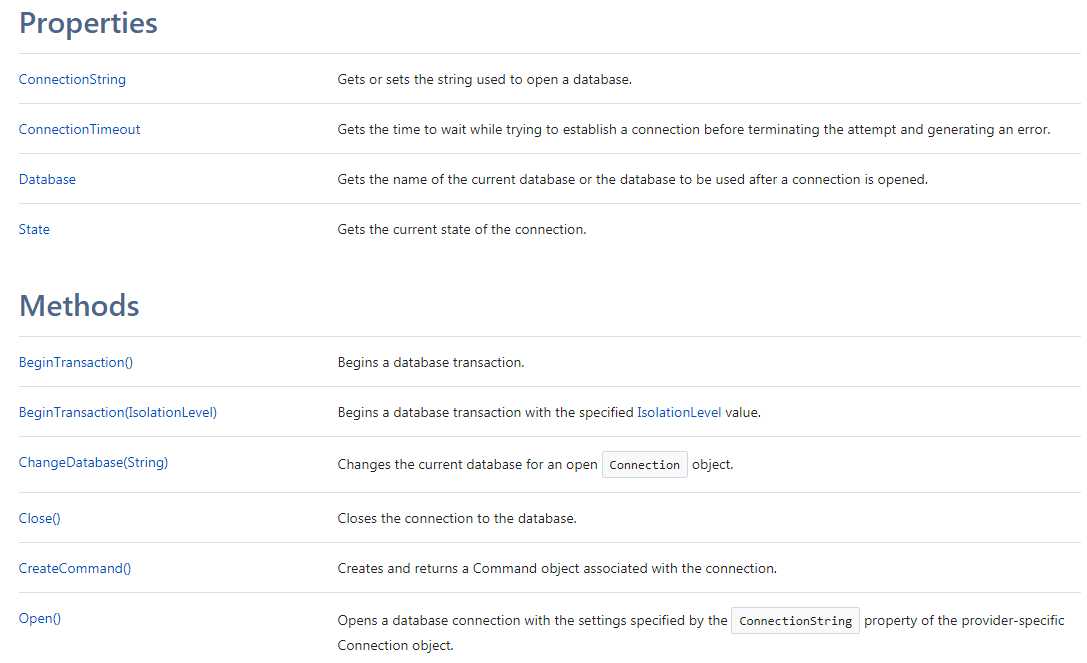Image resolution: width=1087 pixels, height=663 pixels.
Task: Open the Close() method link
Action: coord(40,519)
